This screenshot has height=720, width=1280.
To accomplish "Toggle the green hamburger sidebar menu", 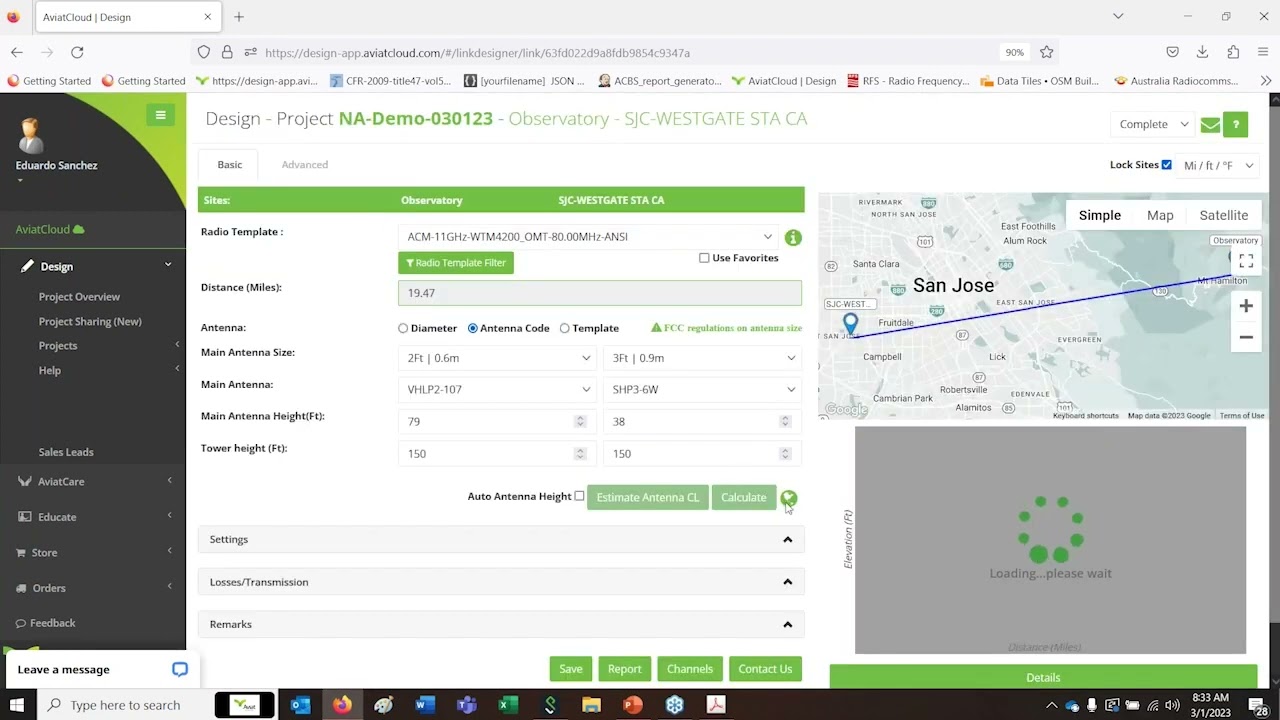I will pyautogui.click(x=160, y=115).
